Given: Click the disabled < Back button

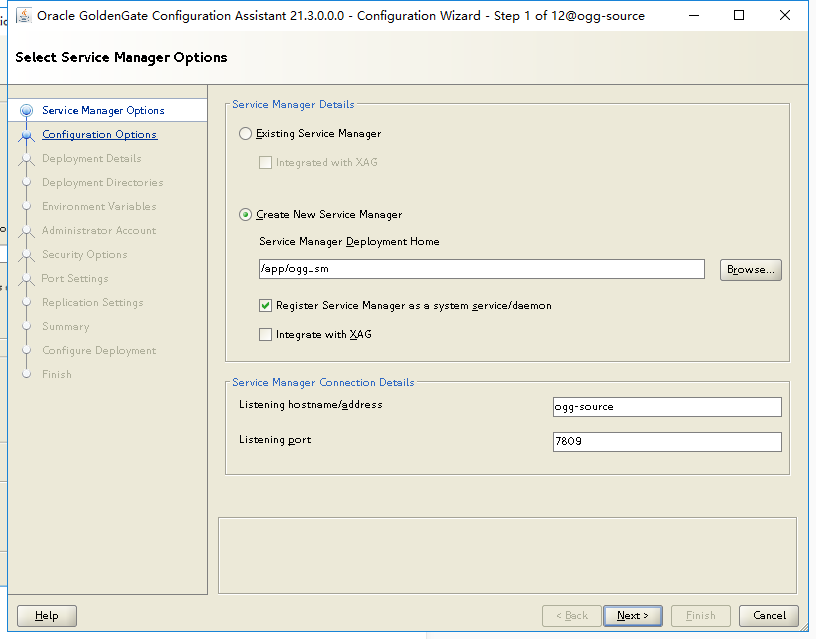Looking at the screenshot, I should [x=571, y=616].
